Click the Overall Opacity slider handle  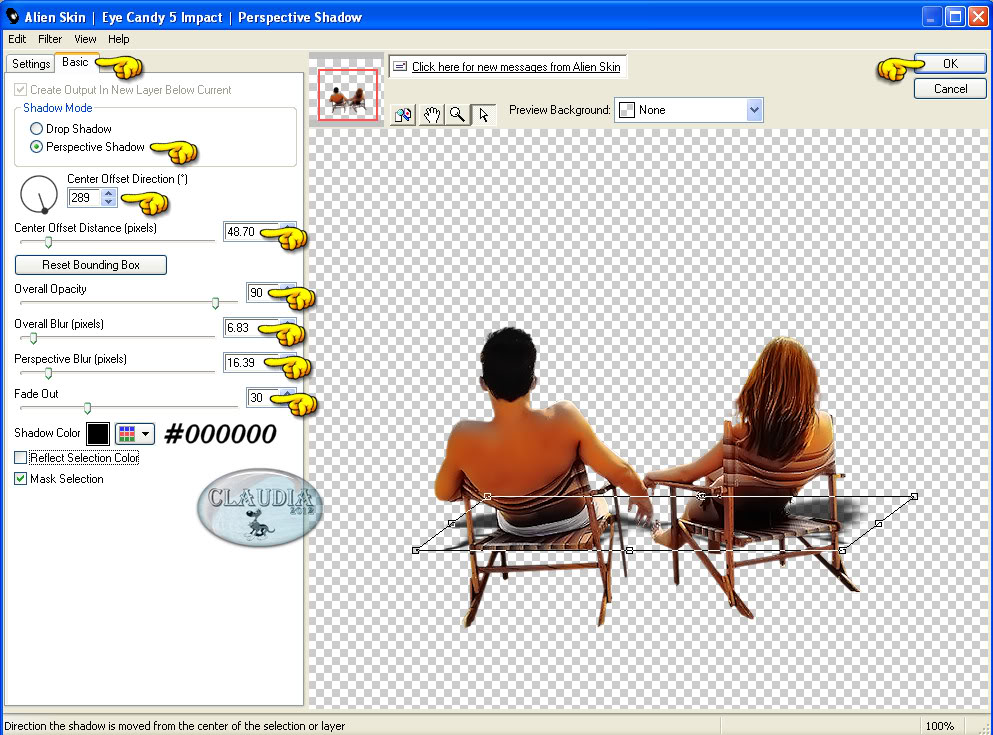[x=215, y=303]
